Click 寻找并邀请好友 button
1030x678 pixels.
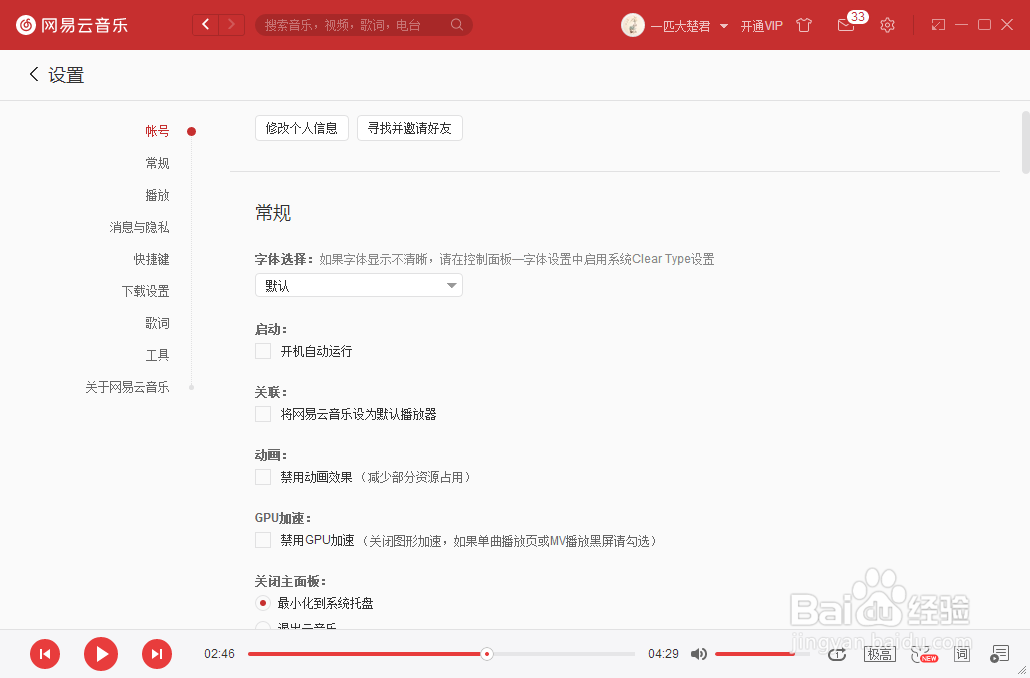click(409, 128)
